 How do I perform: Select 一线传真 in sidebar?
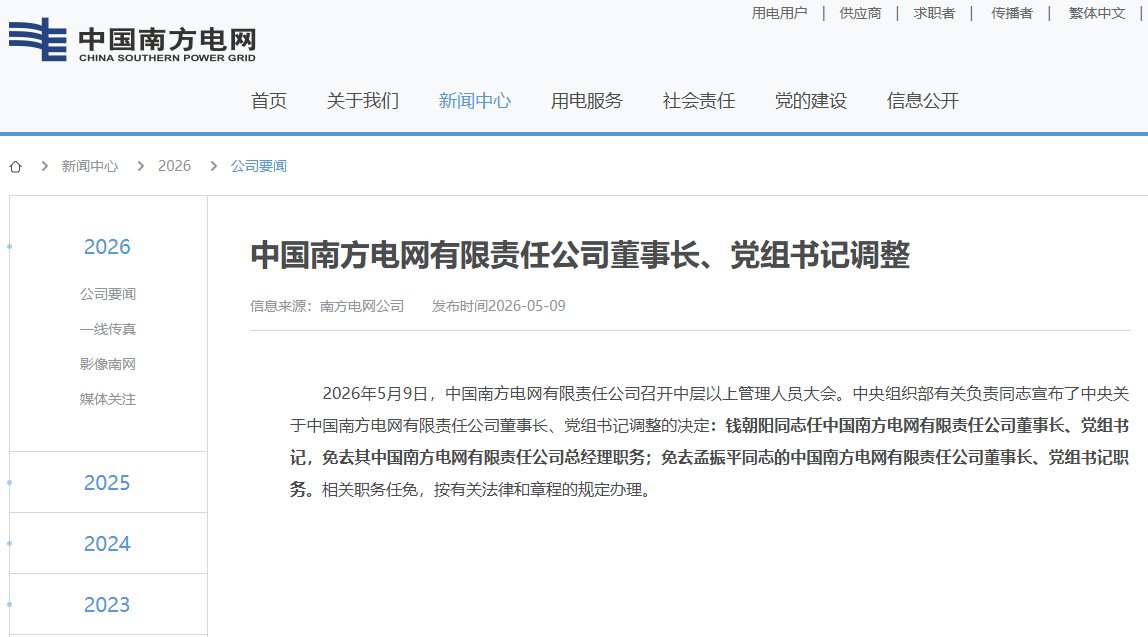point(108,329)
